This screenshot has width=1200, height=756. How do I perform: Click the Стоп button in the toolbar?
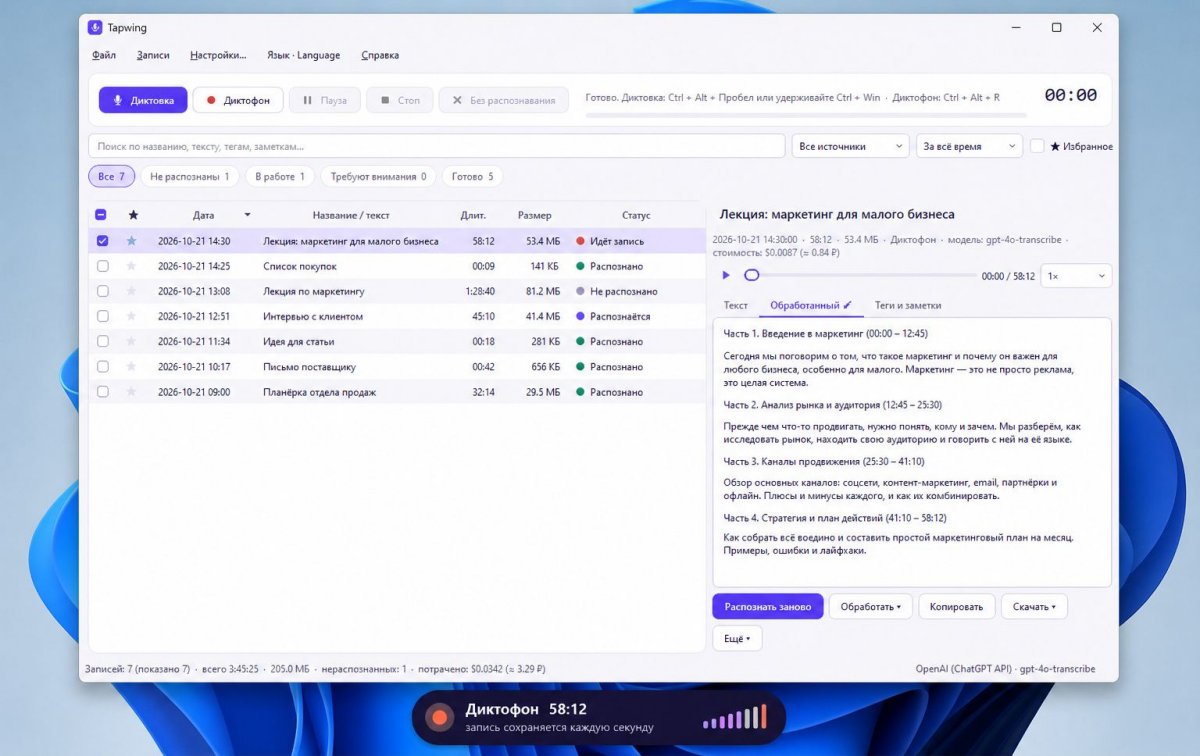click(400, 100)
